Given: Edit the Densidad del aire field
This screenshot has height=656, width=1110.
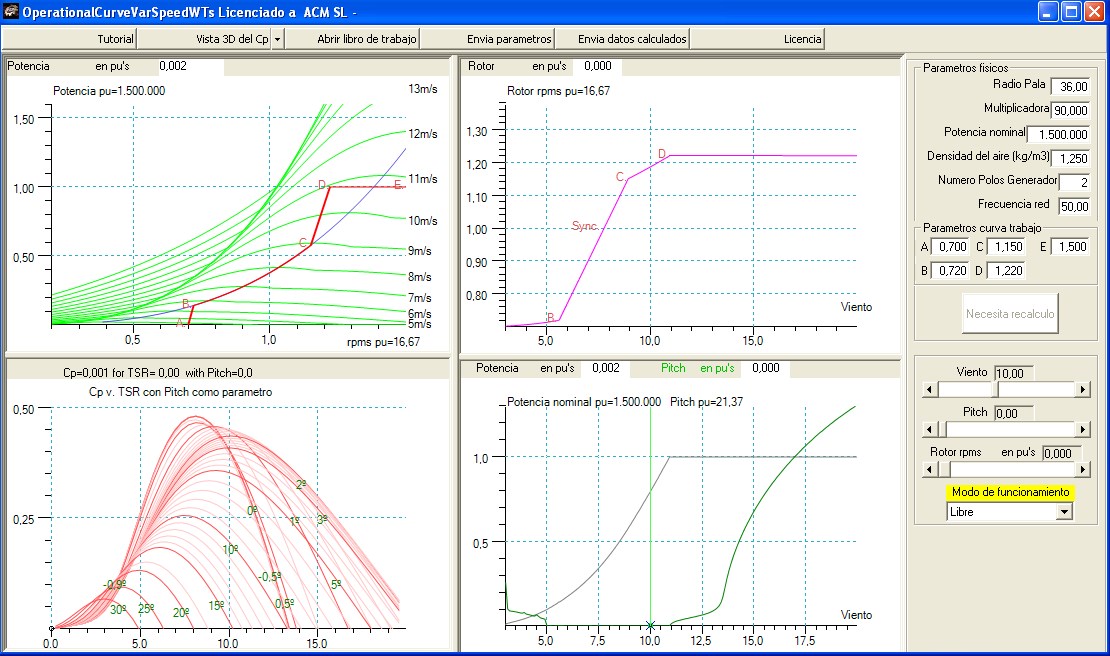Looking at the screenshot, I should (1070, 159).
